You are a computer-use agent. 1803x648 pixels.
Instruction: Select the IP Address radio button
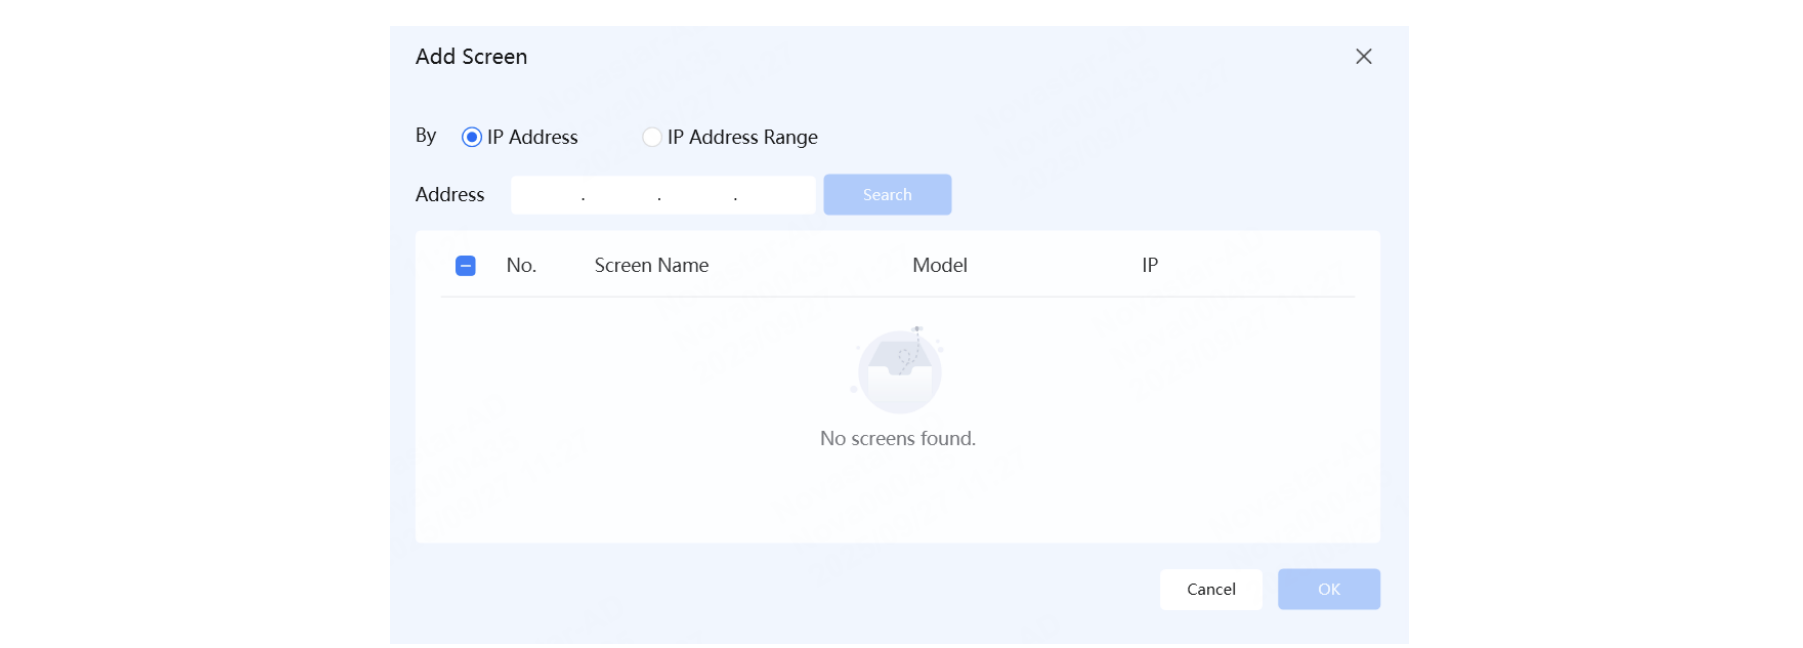pyautogui.click(x=471, y=137)
